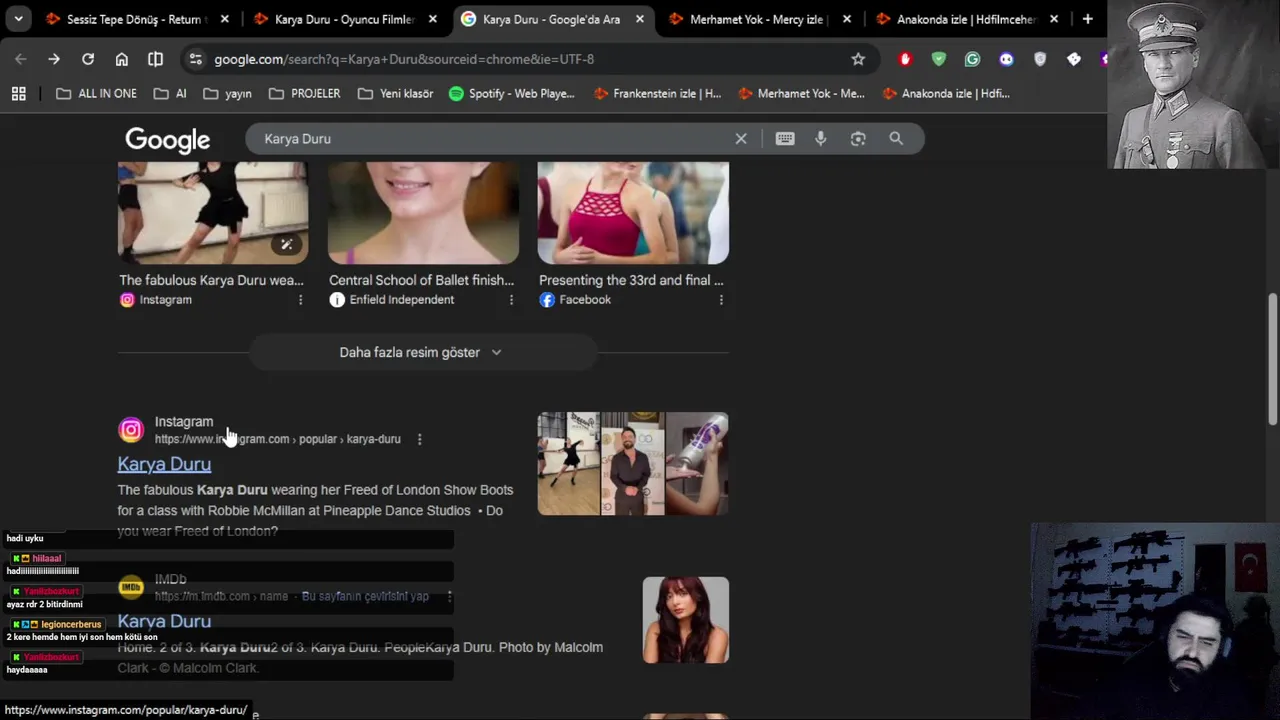Image resolution: width=1280 pixels, height=720 pixels.
Task: Open Anakonda izle bookmark in bookmarks bar
Action: pyautogui.click(x=946, y=93)
